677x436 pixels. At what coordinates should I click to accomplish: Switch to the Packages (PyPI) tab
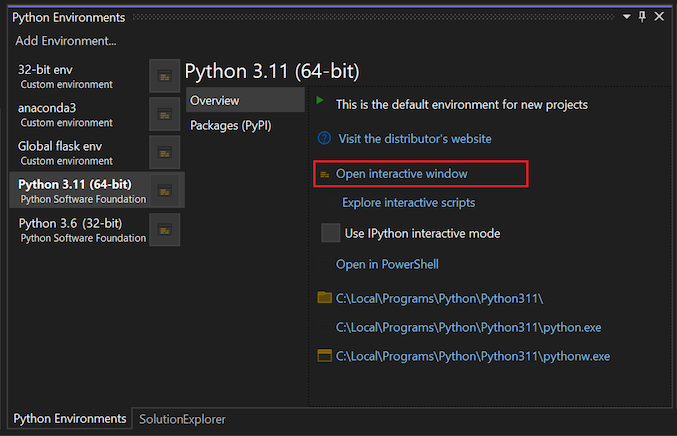click(x=231, y=126)
